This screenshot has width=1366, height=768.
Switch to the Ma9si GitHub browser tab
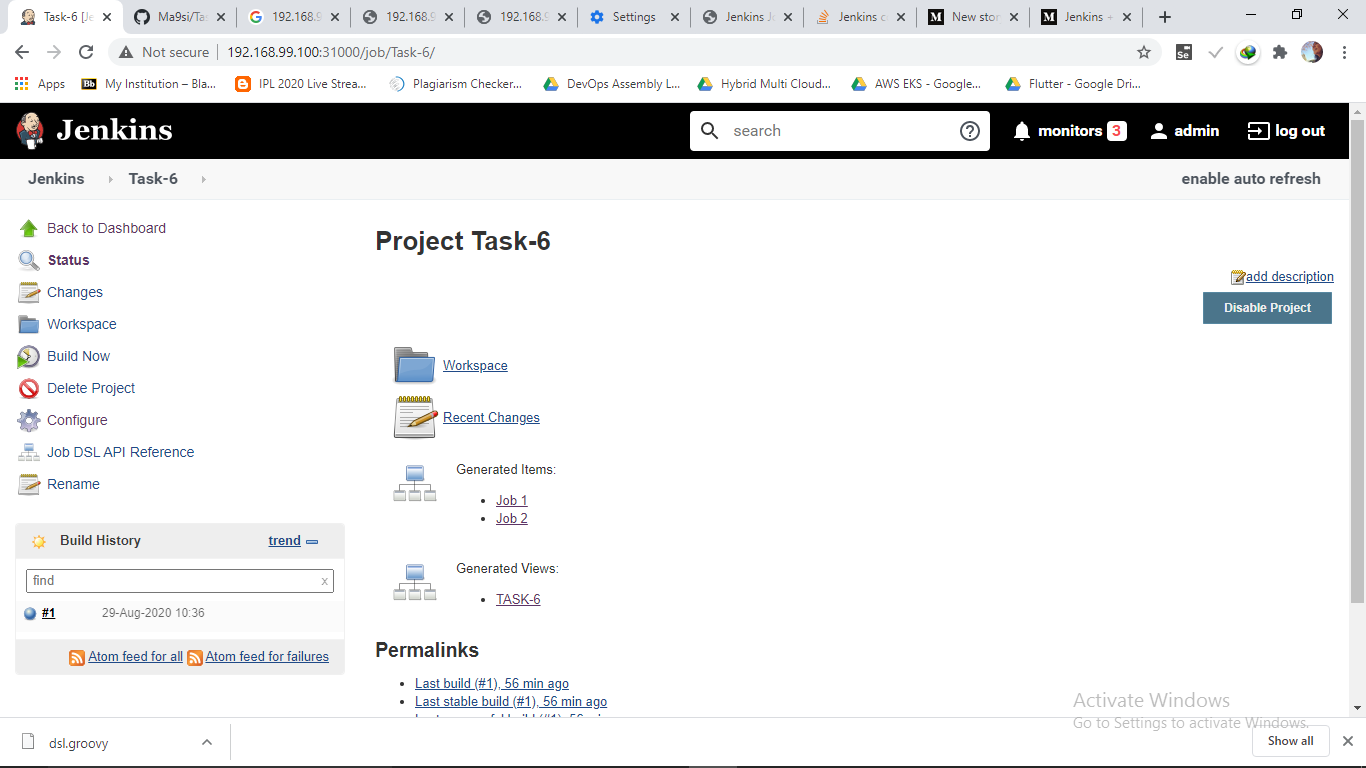(179, 17)
